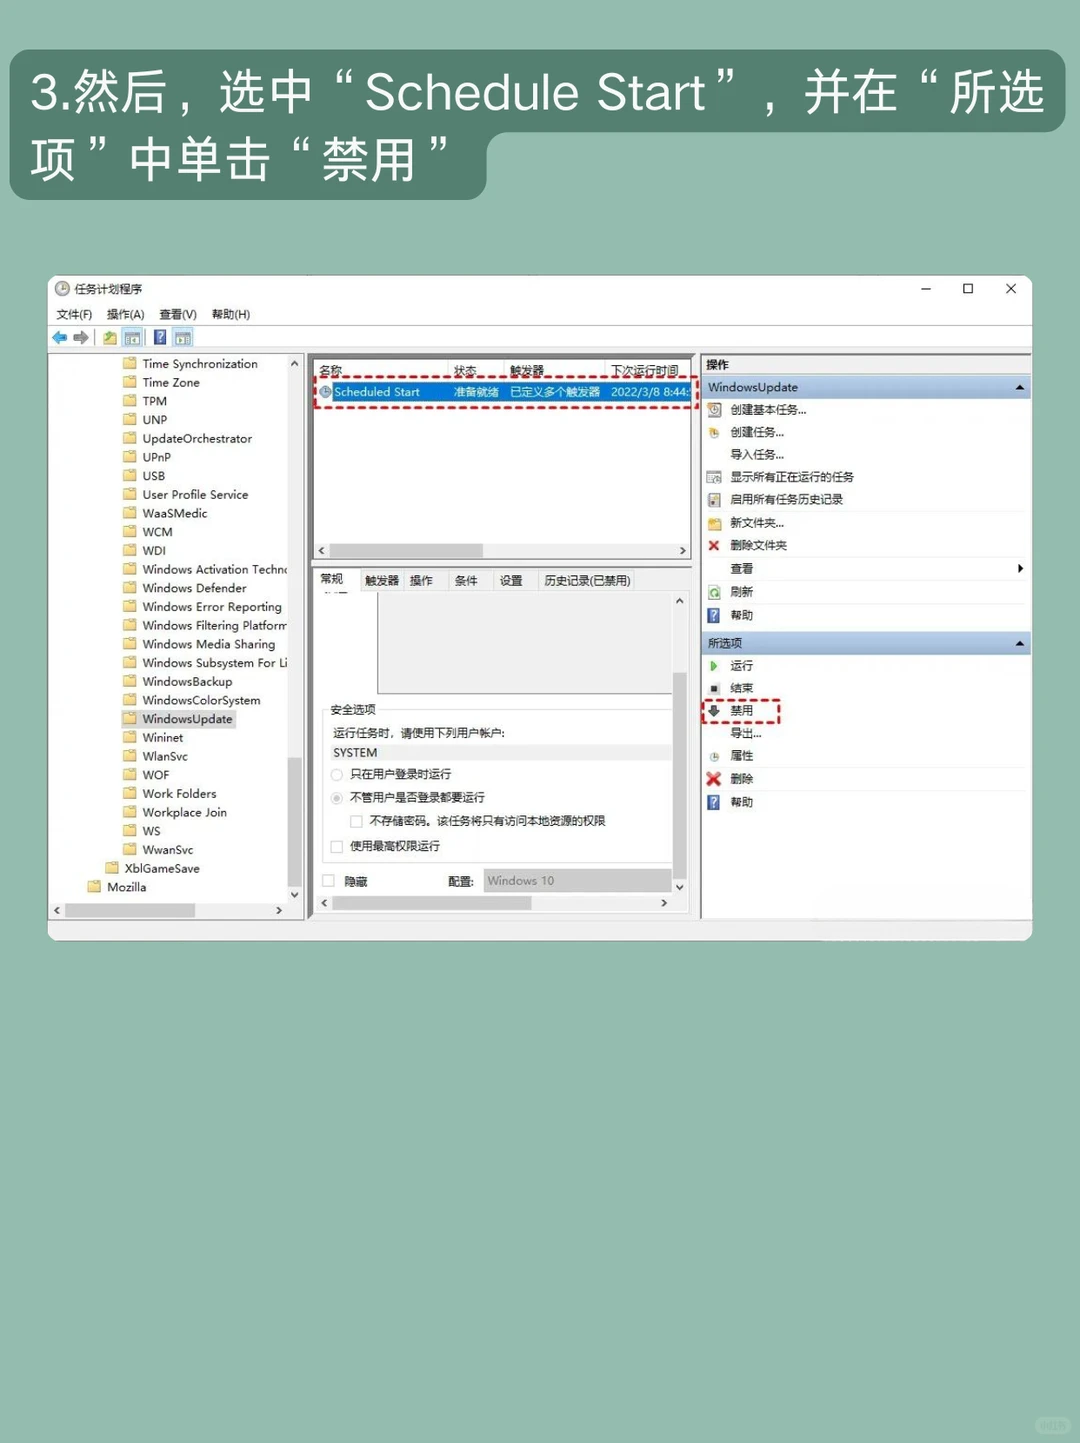Click the blue help toolbar icon
This screenshot has height=1443, width=1080.
click(x=160, y=338)
